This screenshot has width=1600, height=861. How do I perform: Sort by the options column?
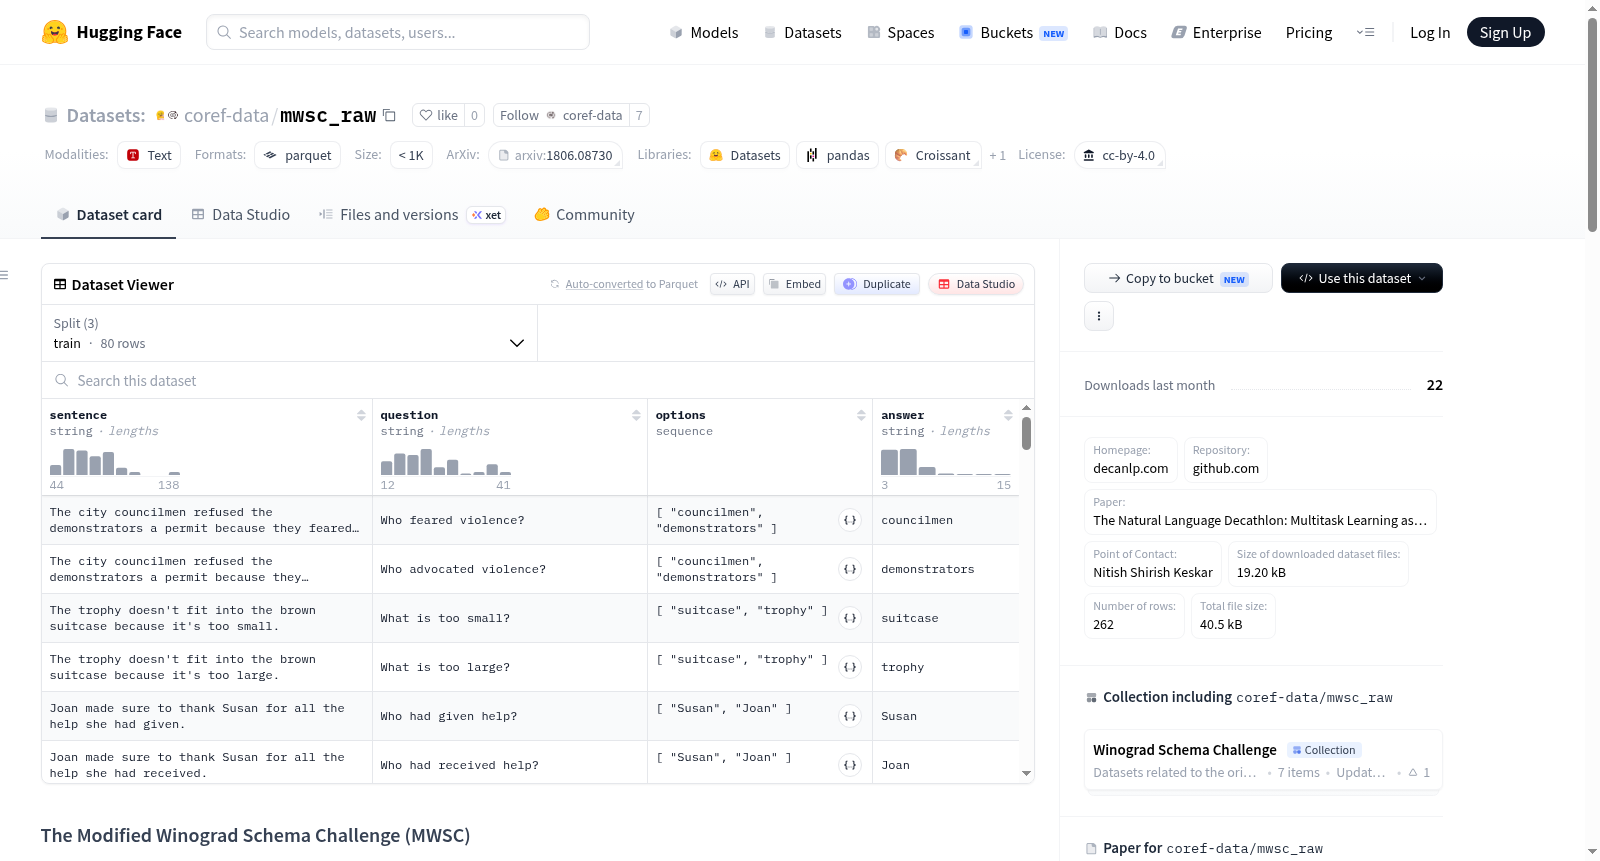tap(861, 415)
